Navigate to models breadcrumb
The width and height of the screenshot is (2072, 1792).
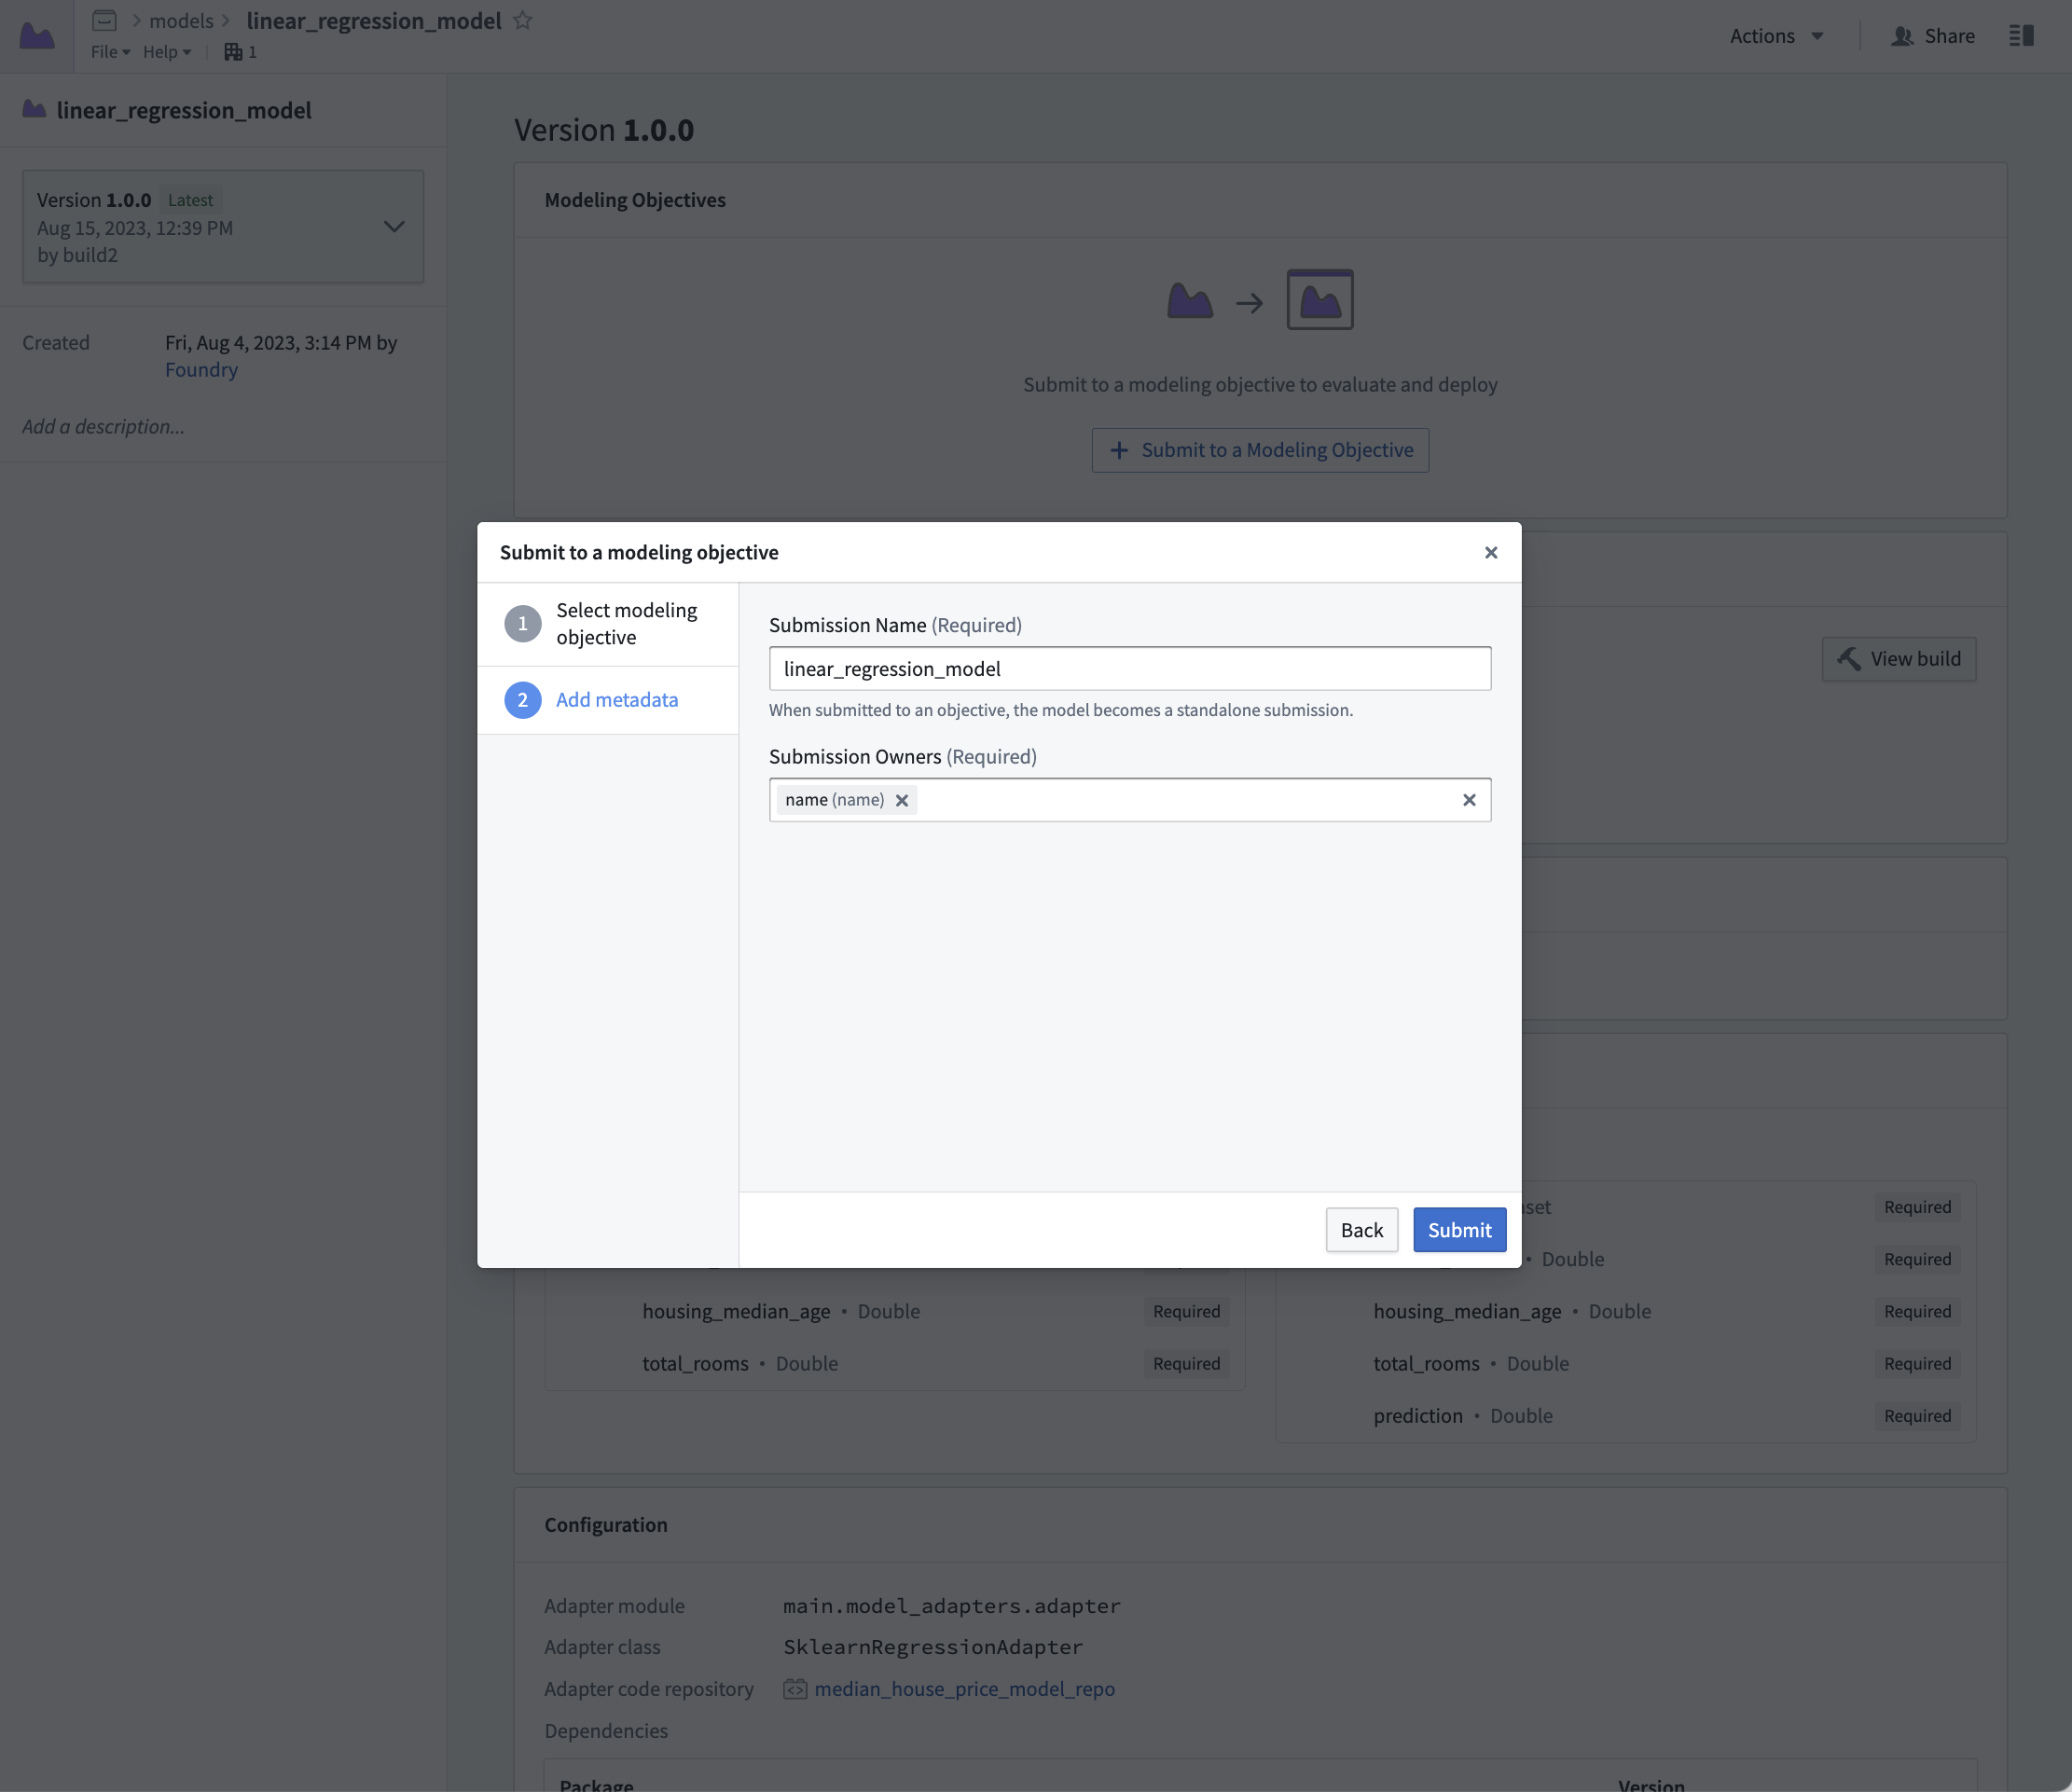pos(181,21)
